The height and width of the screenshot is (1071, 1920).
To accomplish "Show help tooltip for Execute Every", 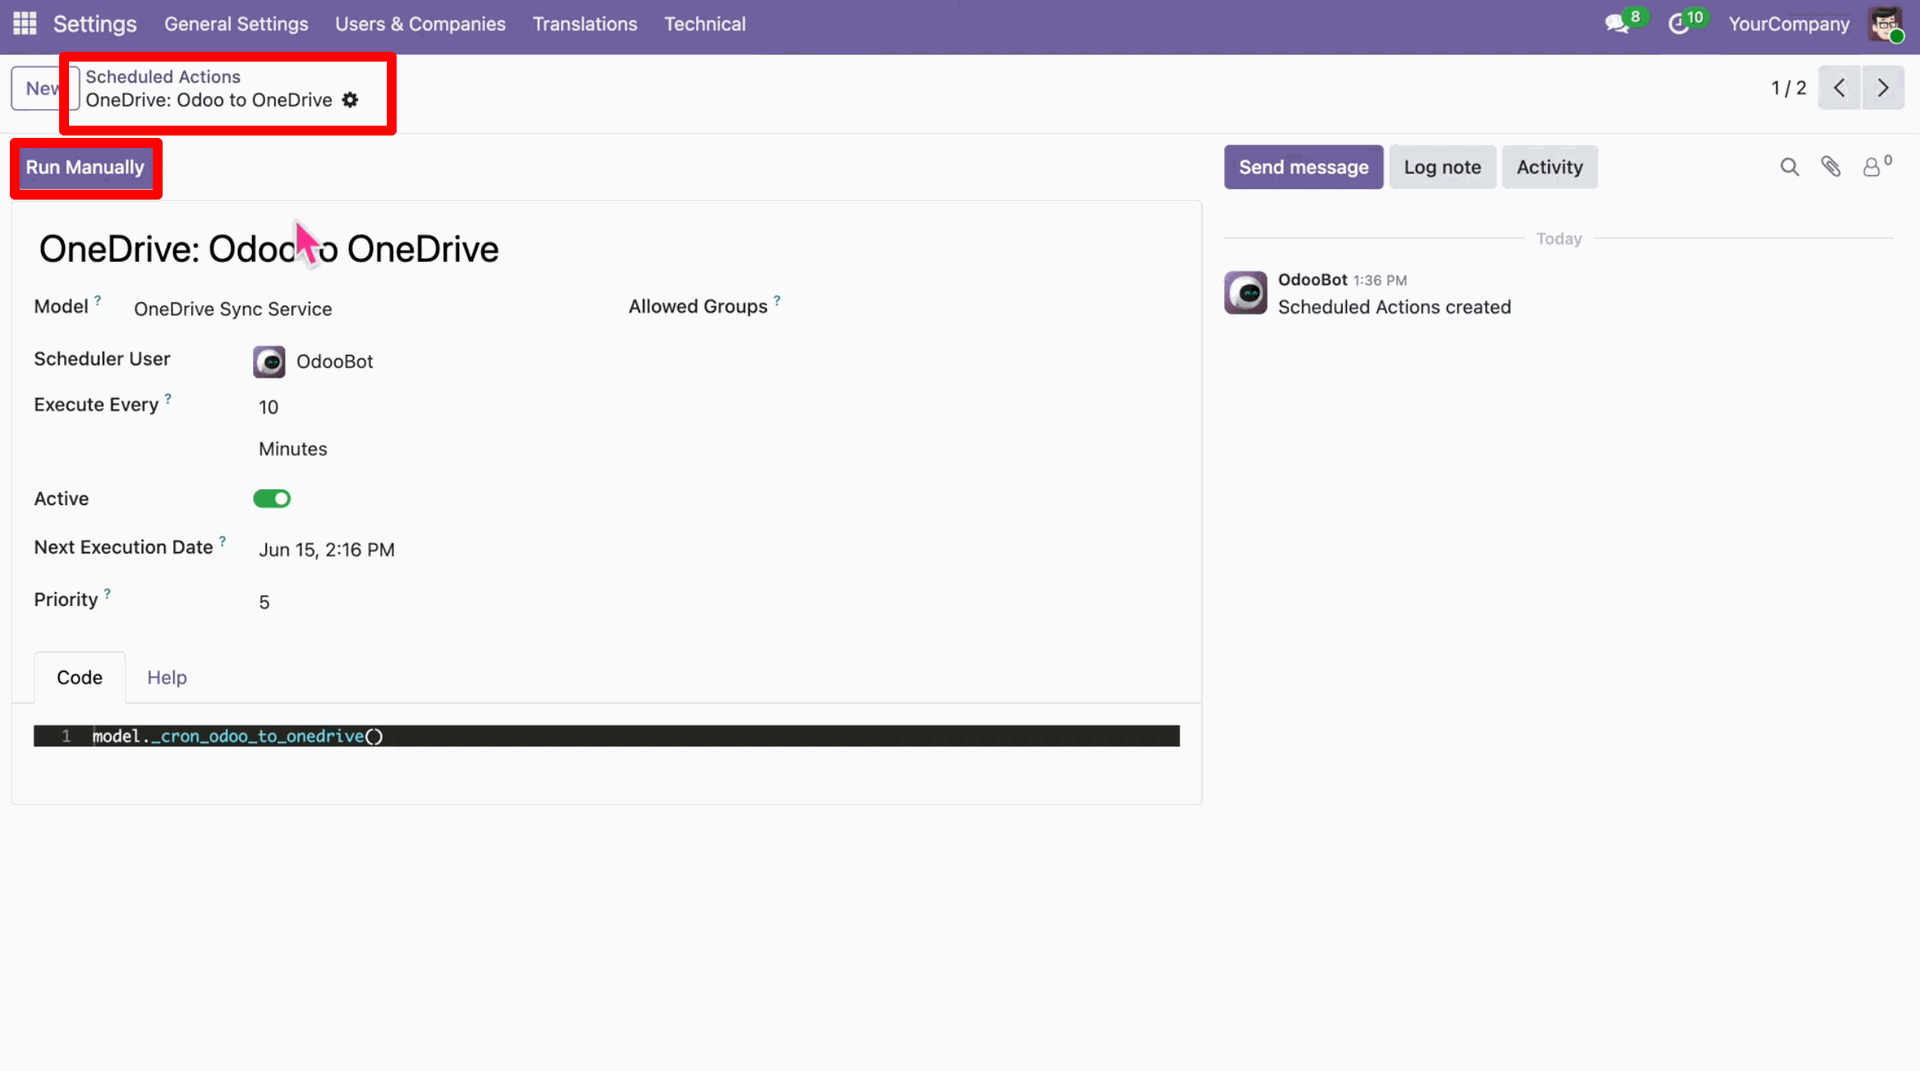I will (x=168, y=398).
